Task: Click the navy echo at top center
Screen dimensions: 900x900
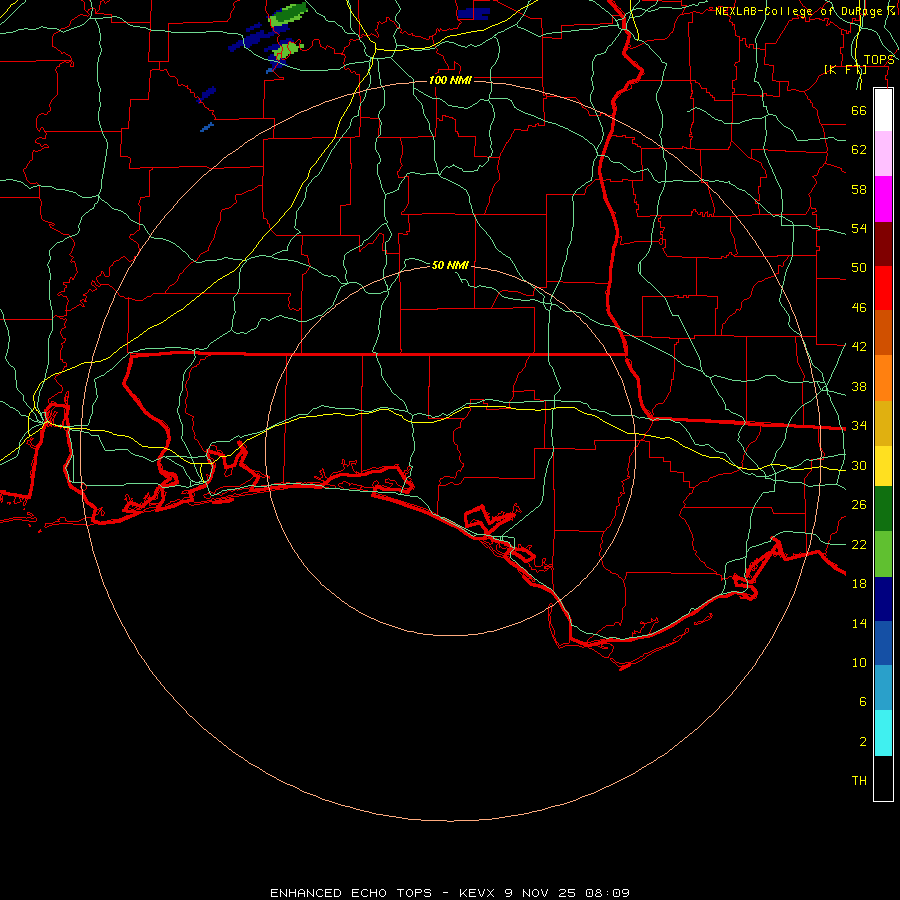Action: point(474,13)
